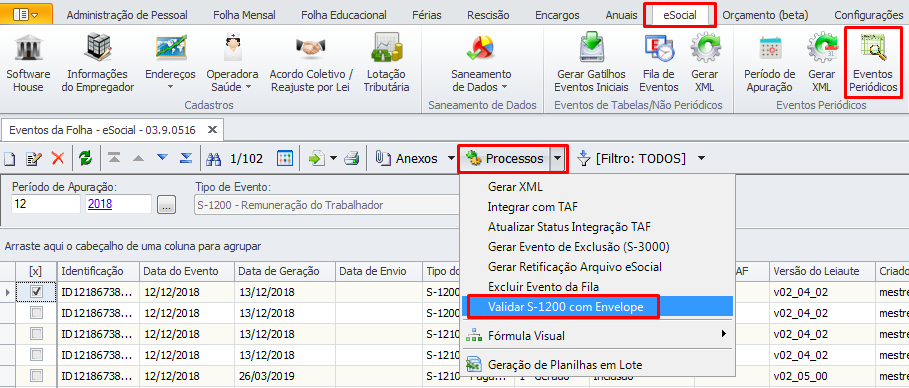Open Acordo Coletivo / Reajuste por Lei

tap(311, 63)
